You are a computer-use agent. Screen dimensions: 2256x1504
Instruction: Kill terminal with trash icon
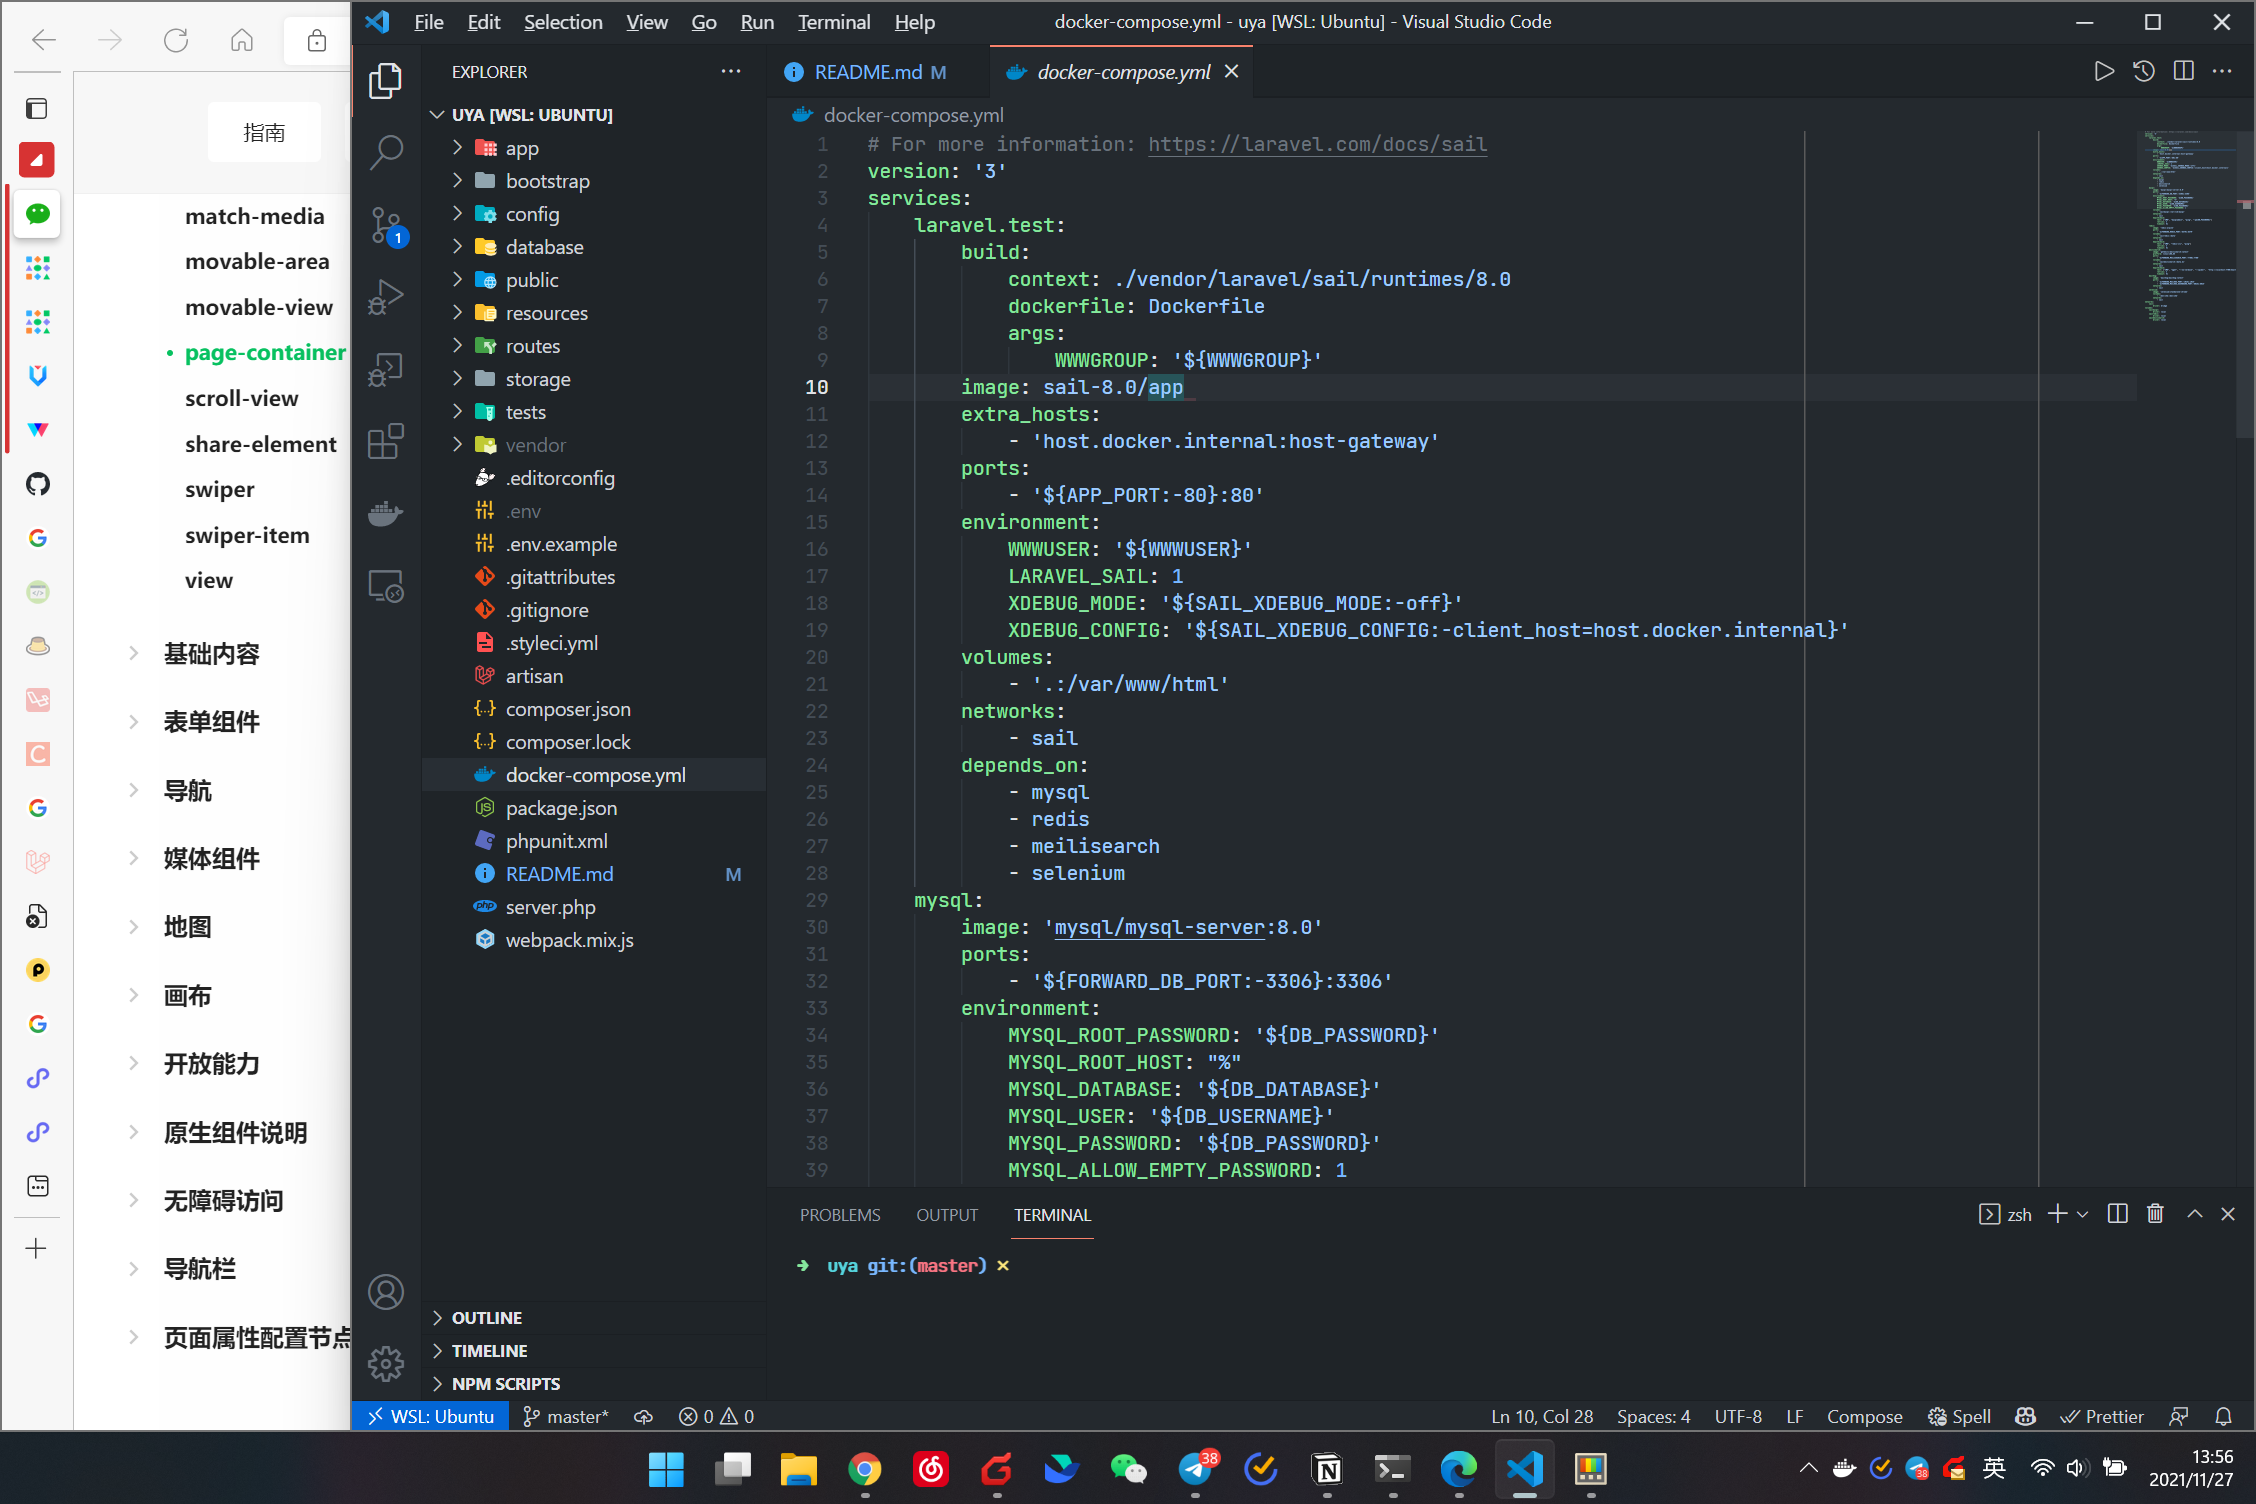tap(2155, 1214)
